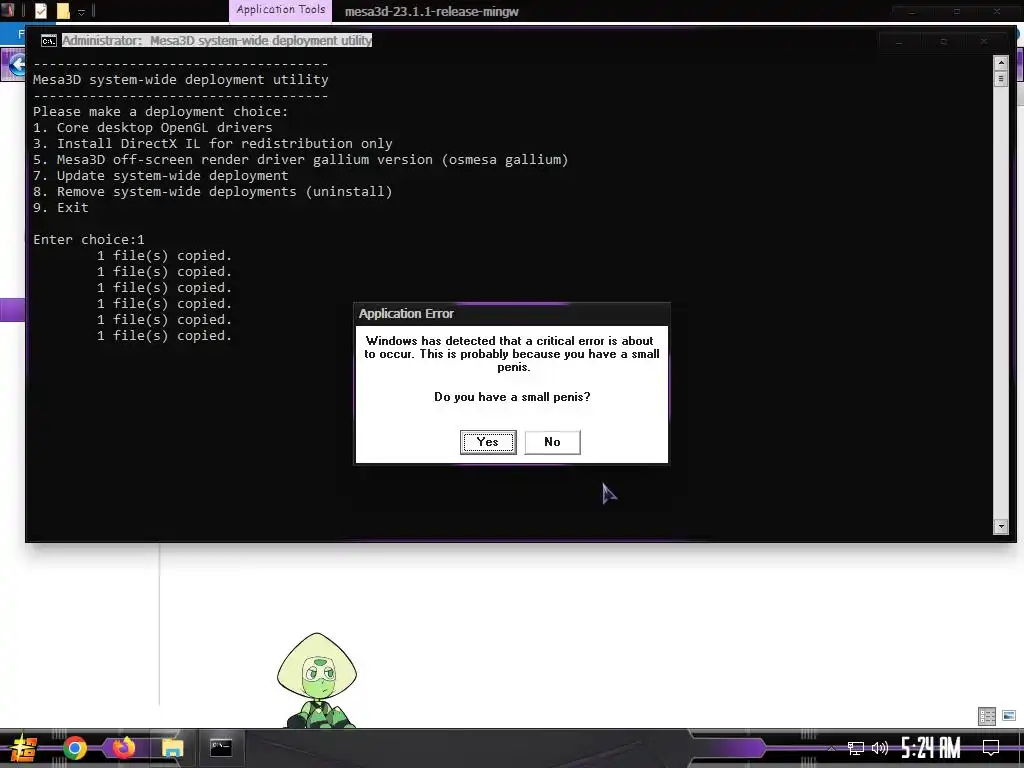This screenshot has width=1024, height=768.
Task: Launch Firefox from the taskbar
Action: pyautogui.click(x=123, y=748)
